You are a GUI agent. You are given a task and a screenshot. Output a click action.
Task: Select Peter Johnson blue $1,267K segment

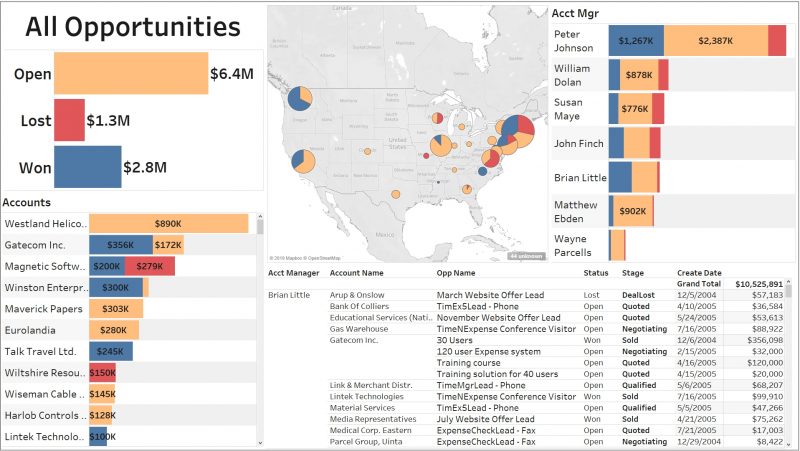636,41
